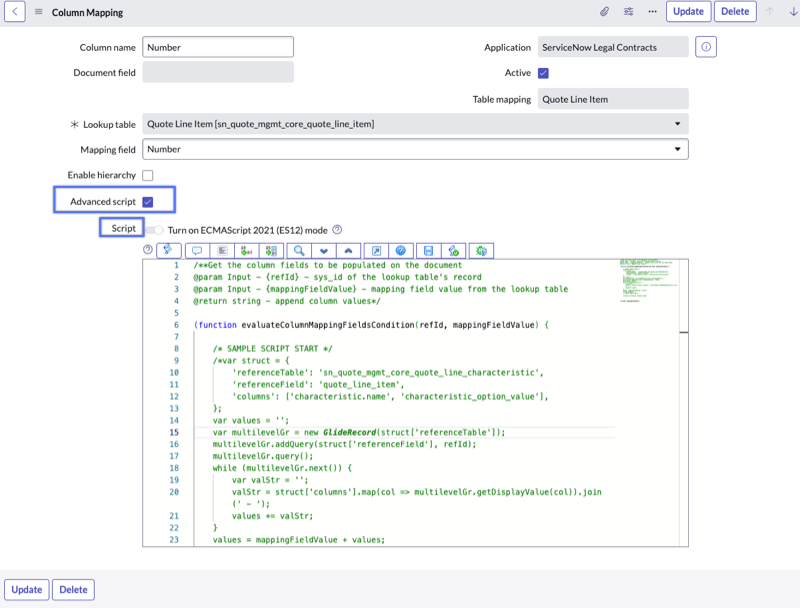Toggle comment icon in script toolbar
Image resolution: width=800 pixels, height=608 pixels.
click(197, 250)
